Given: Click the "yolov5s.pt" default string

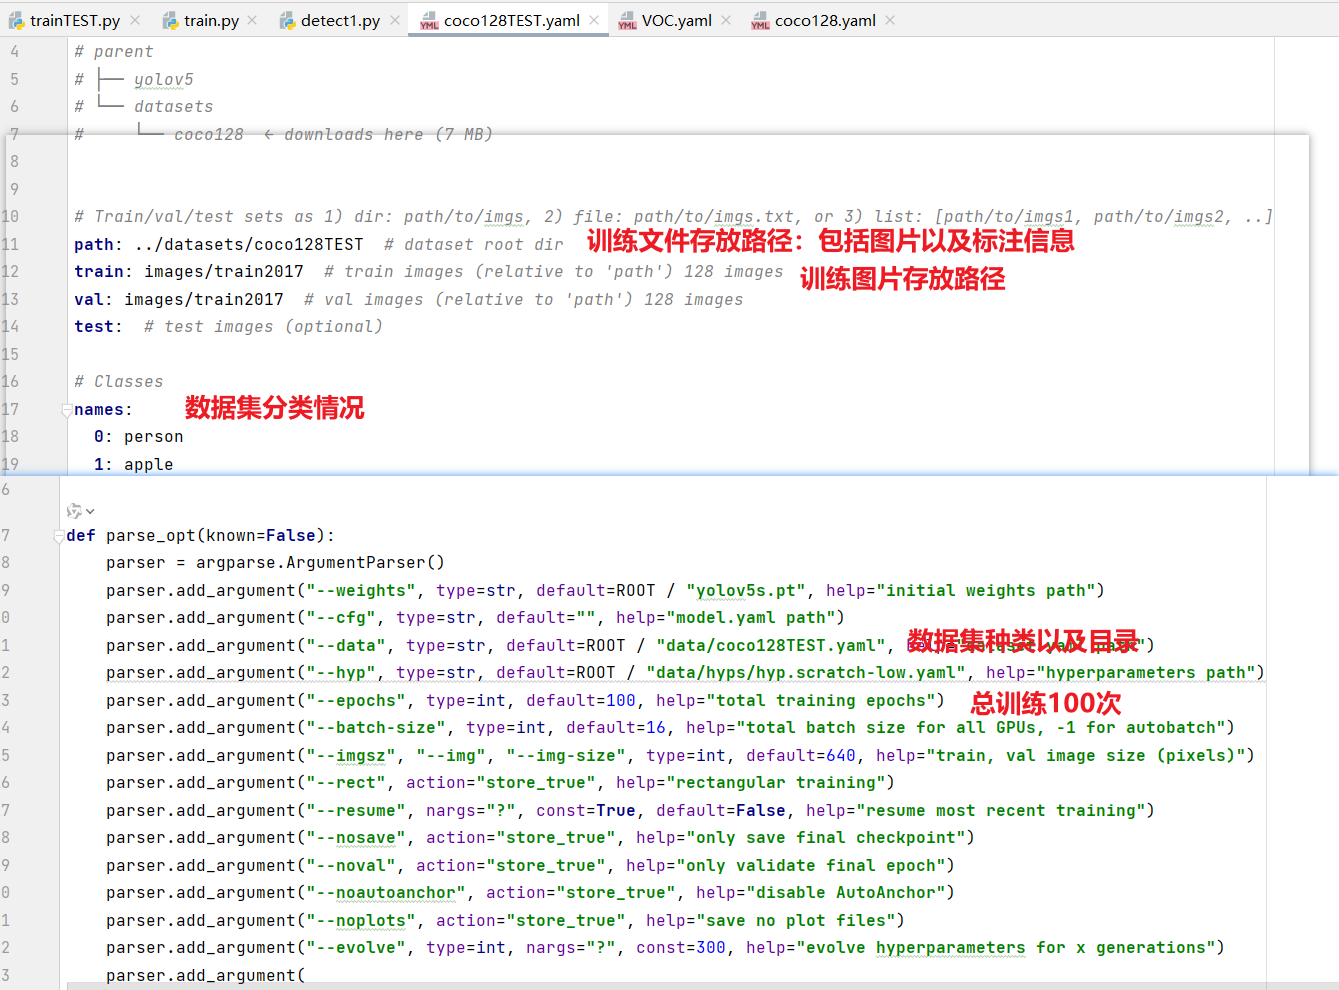Looking at the screenshot, I should tap(746, 591).
